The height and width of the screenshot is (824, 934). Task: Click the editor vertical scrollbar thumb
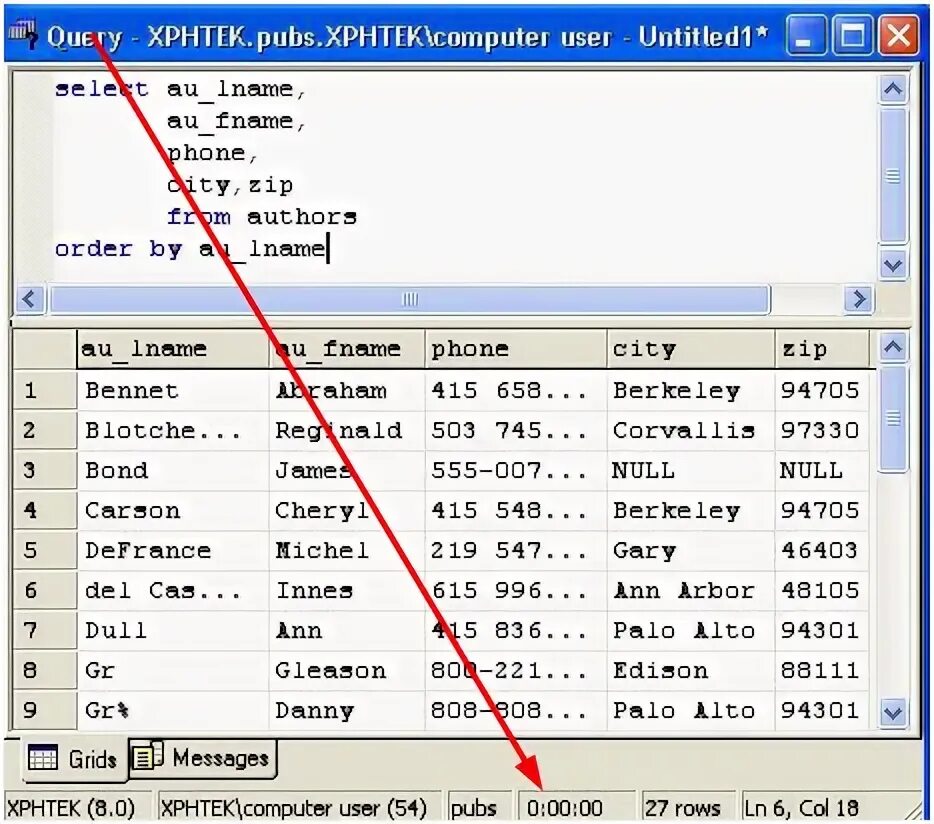coord(892,175)
